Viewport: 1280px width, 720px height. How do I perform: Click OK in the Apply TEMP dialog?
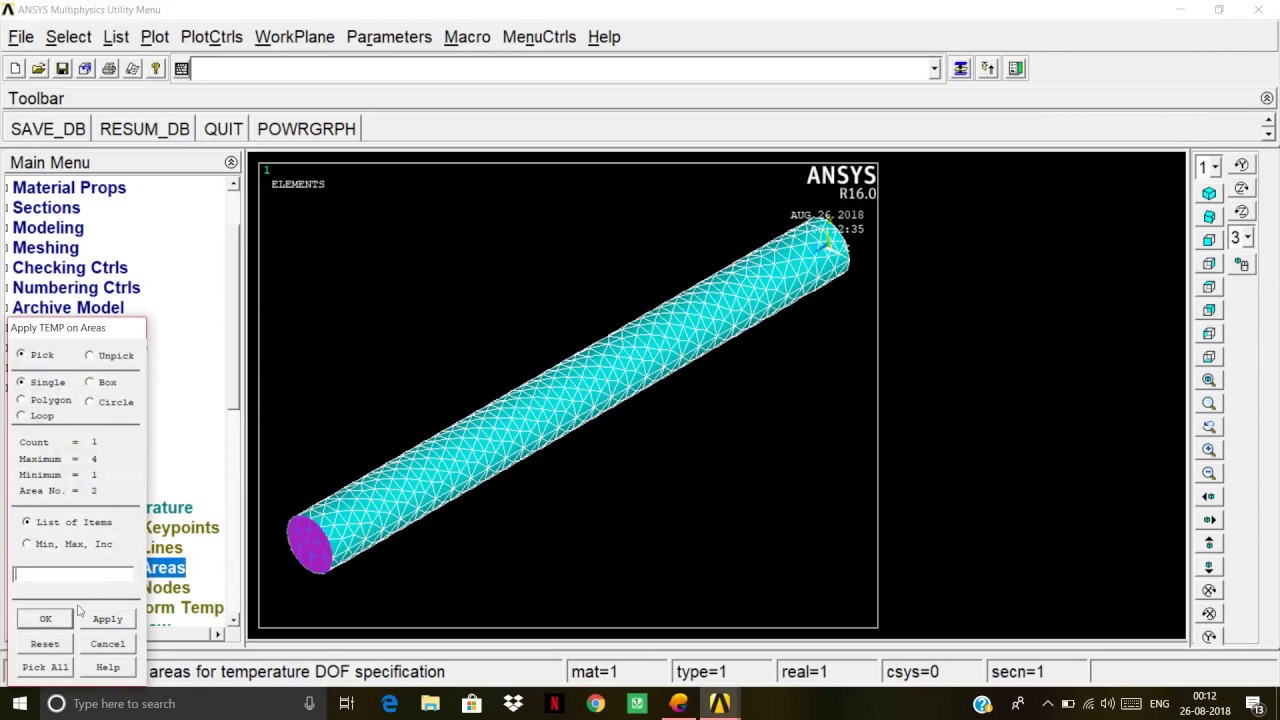point(45,619)
